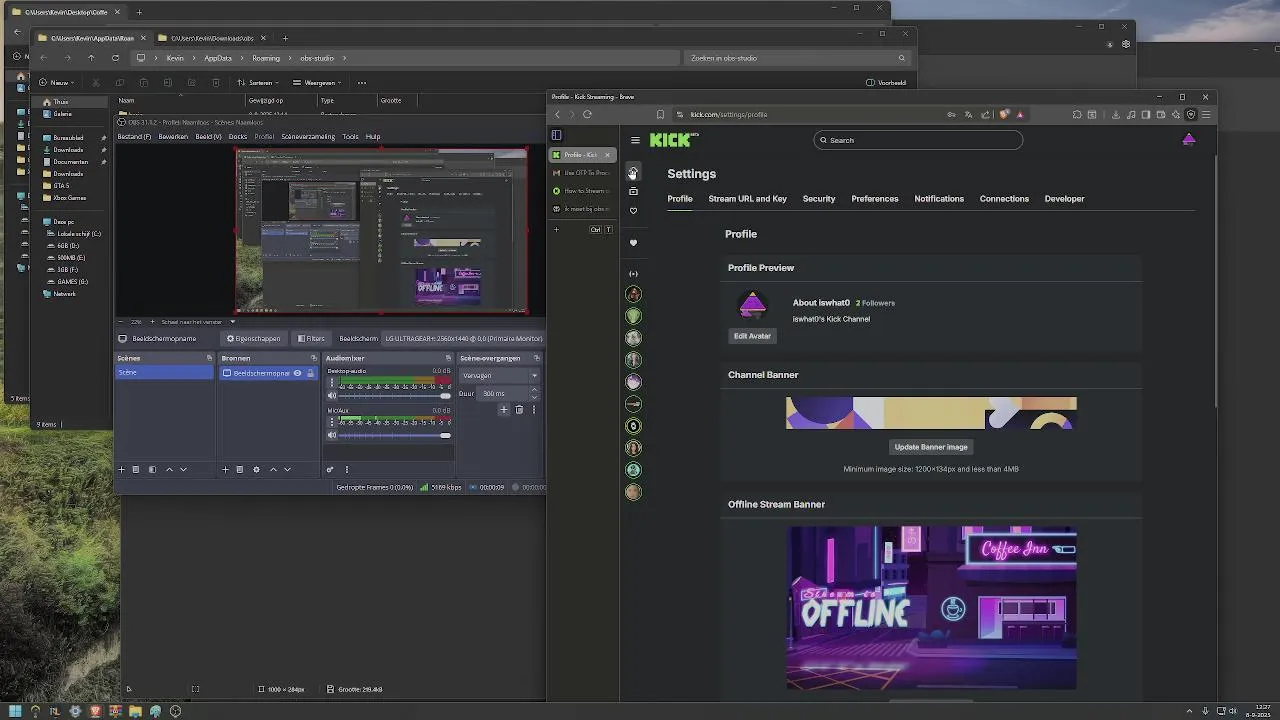Viewport: 1280px width, 720px height.
Task: Mute the Mic/Aux speaker
Action: (332, 435)
